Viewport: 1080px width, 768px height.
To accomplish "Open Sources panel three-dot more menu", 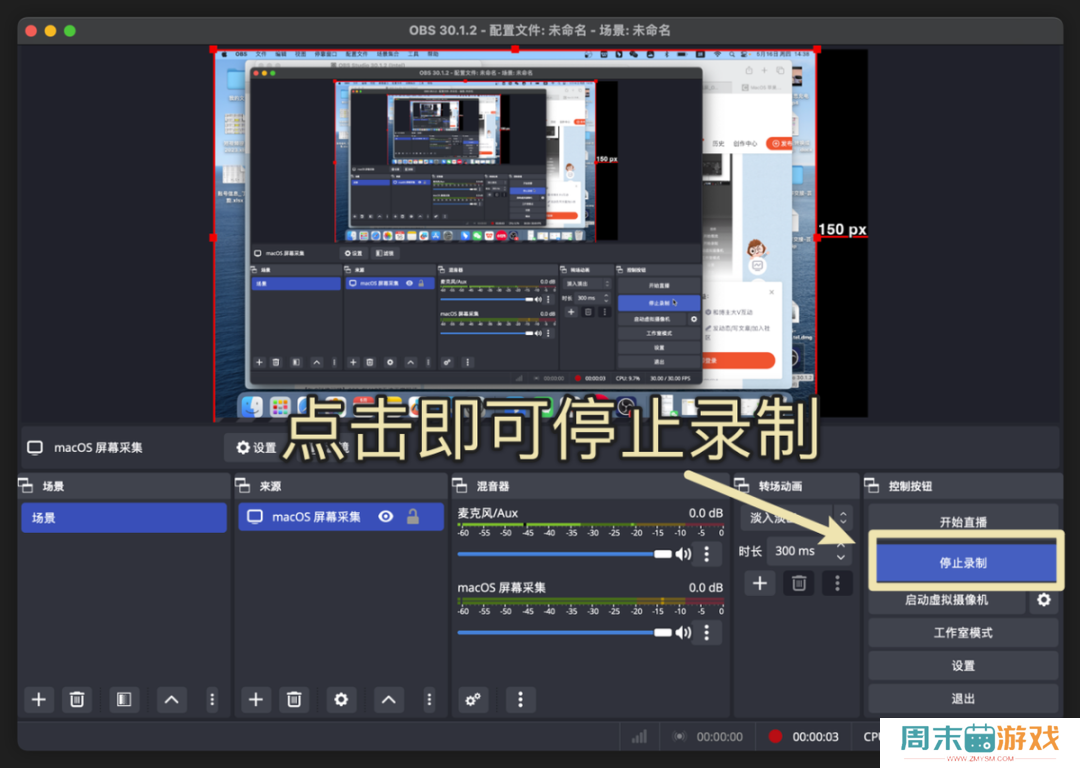I will [x=429, y=699].
